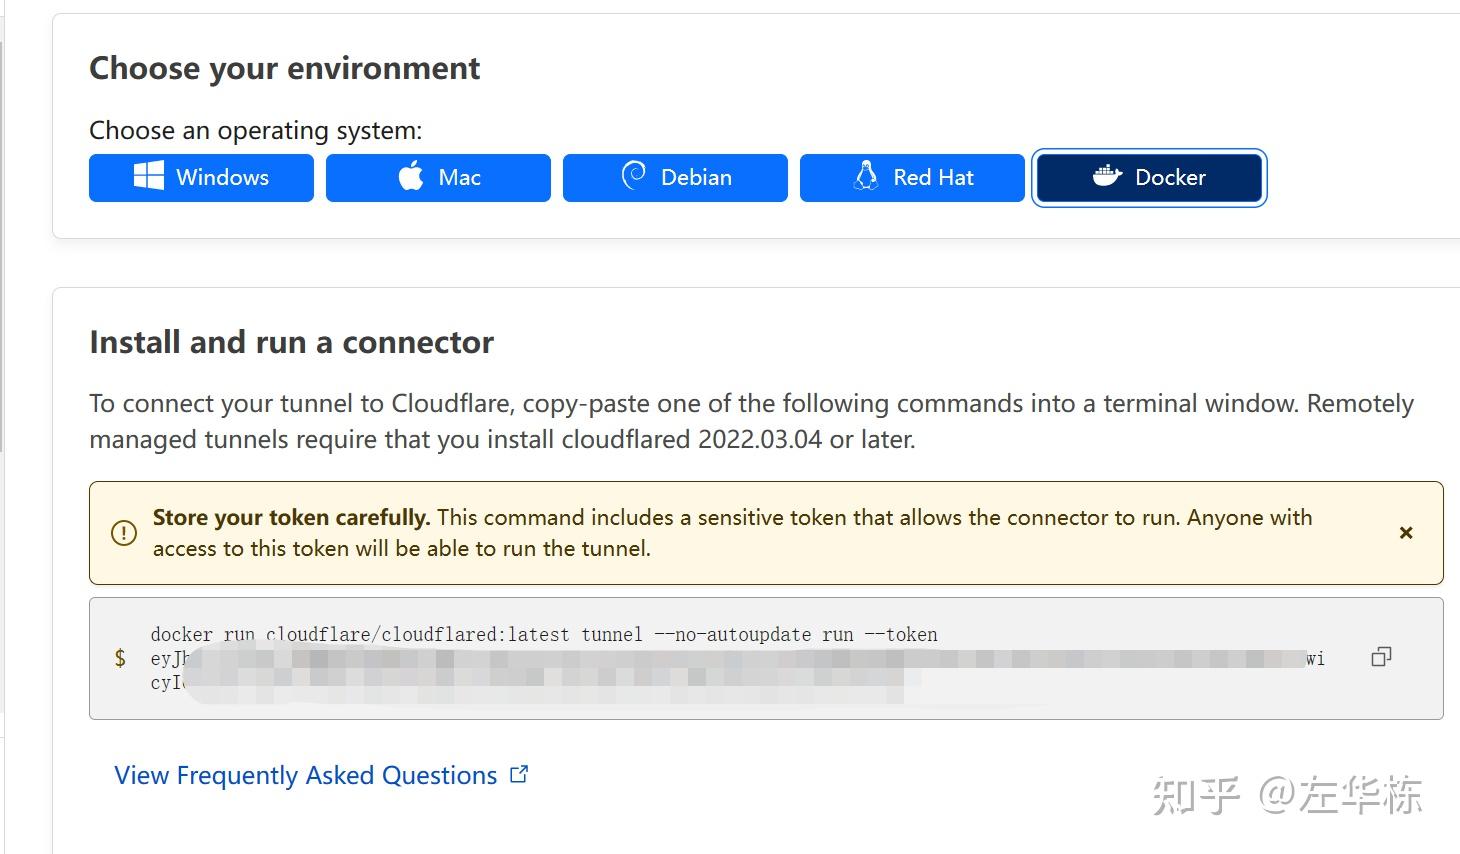Click the Red Hat penguin icon

click(866, 177)
